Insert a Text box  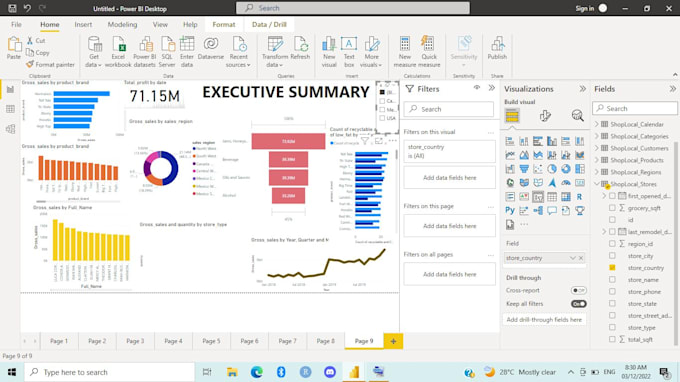click(349, 52)
